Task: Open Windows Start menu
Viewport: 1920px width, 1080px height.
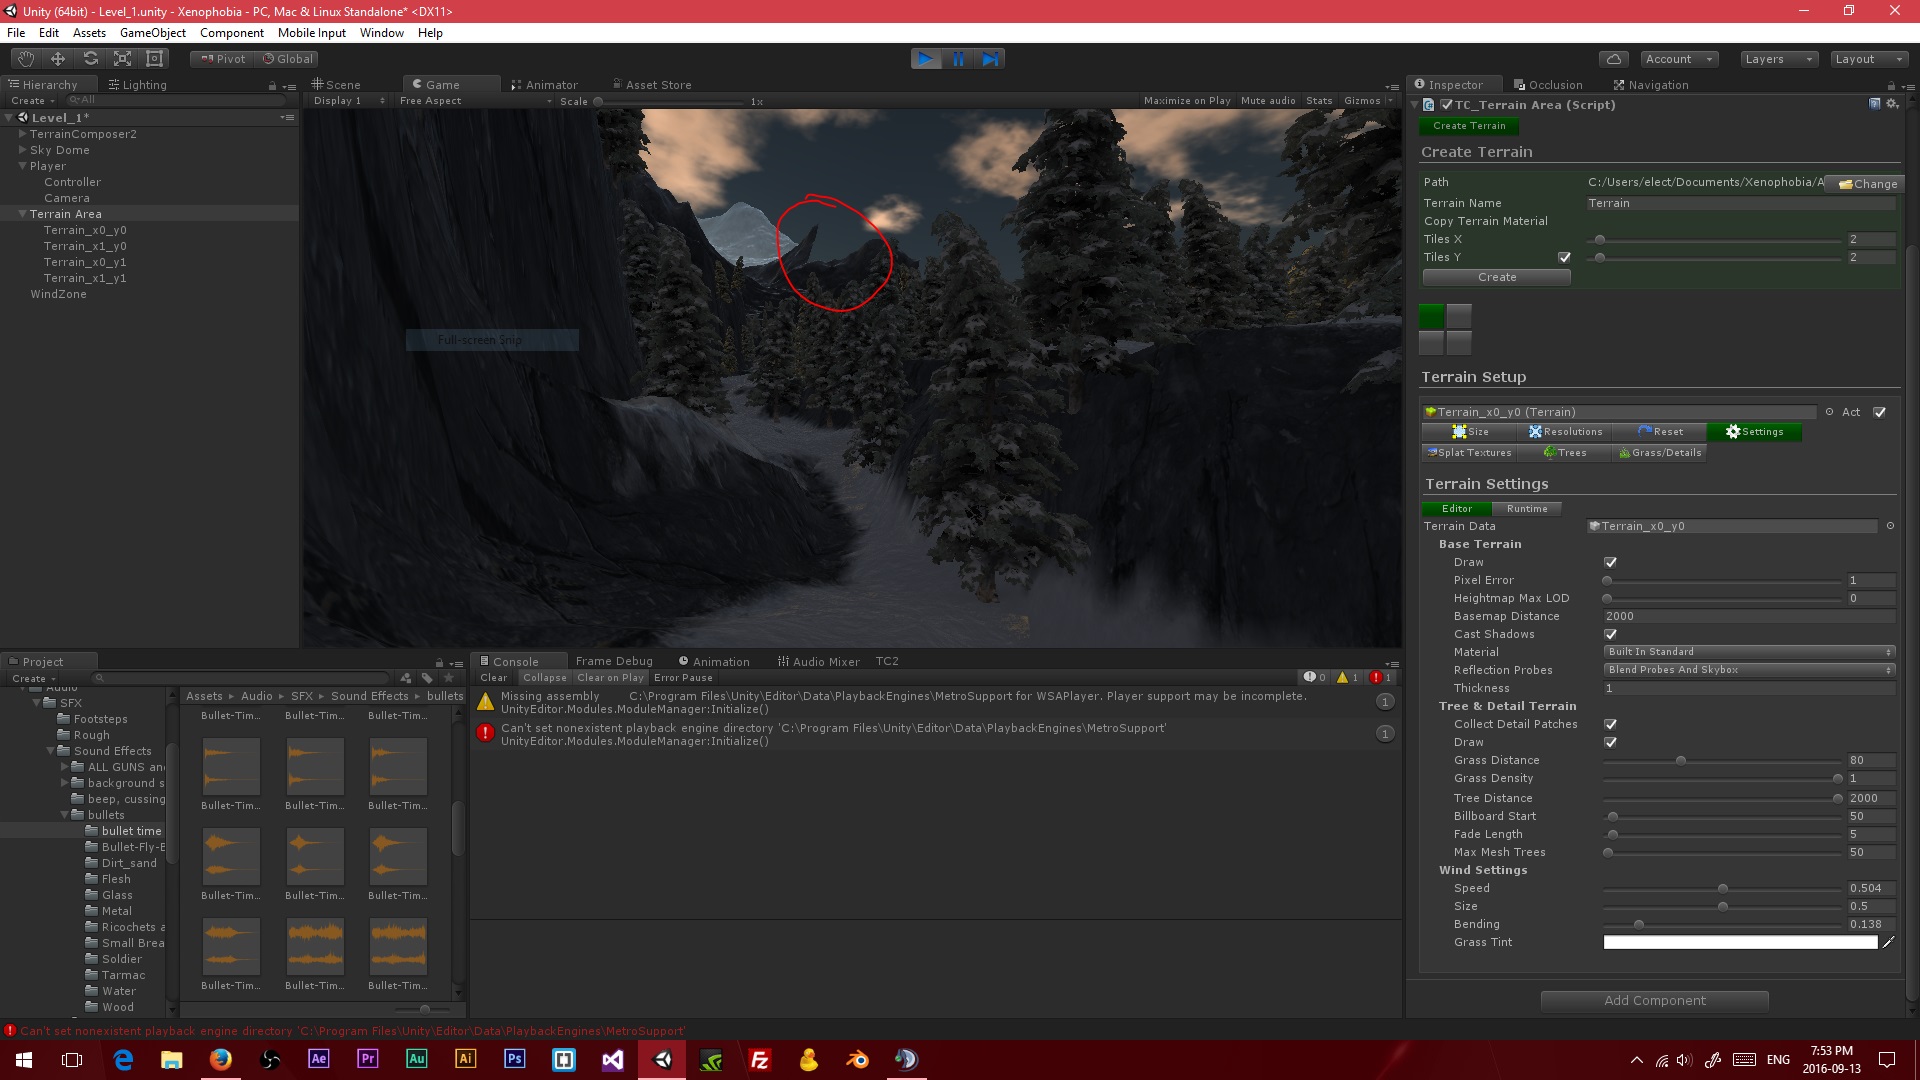Action: point(24,1059)
